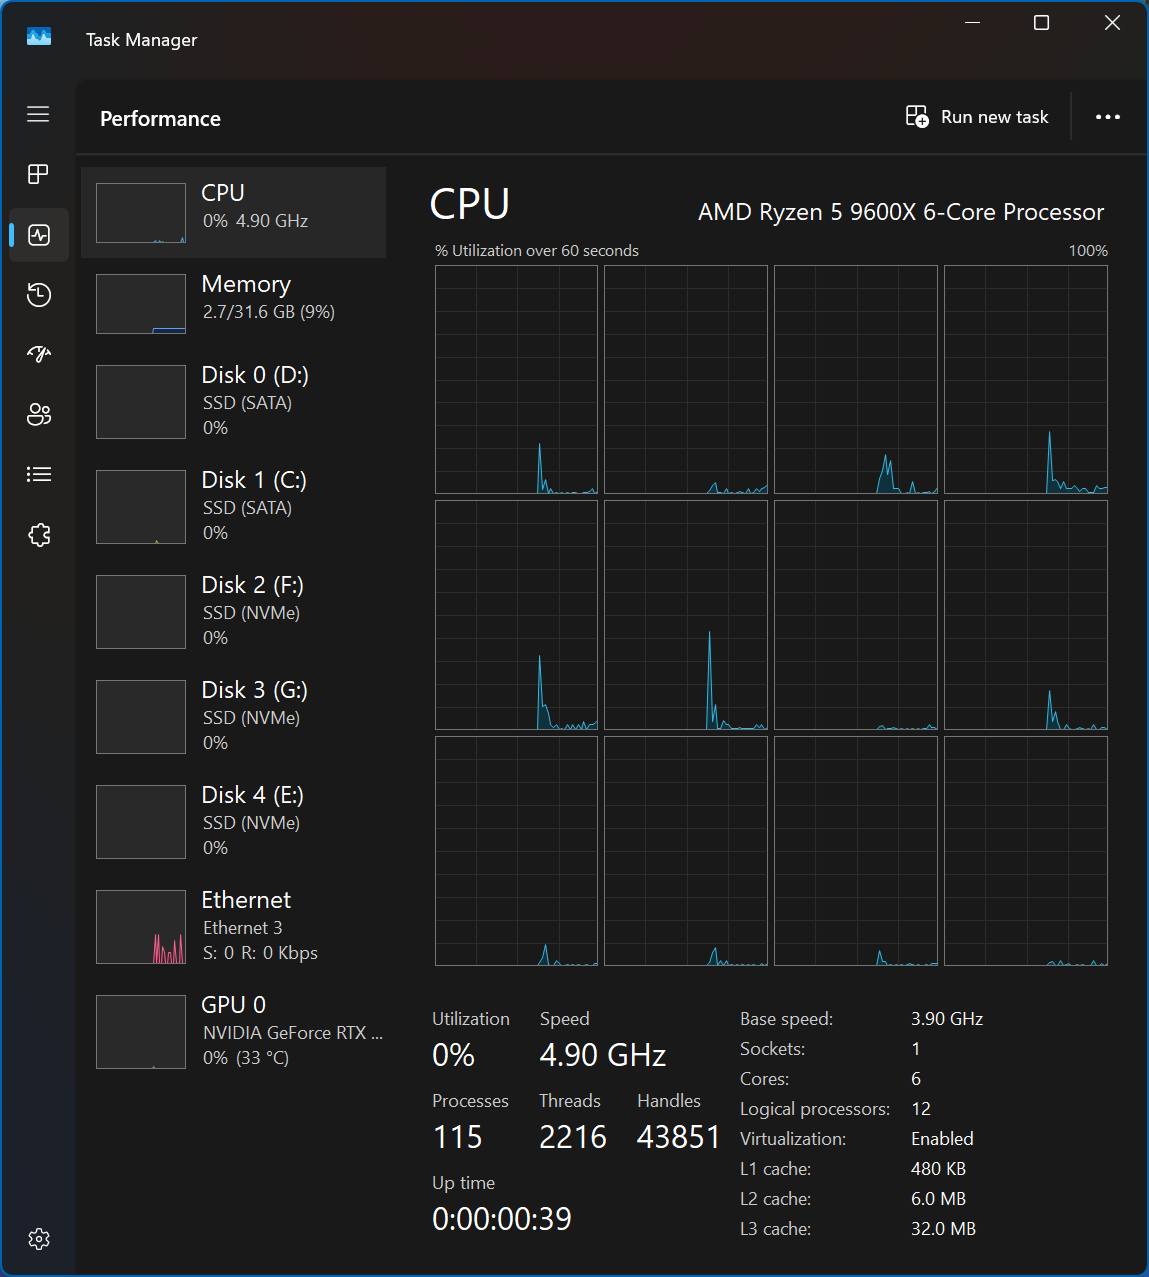Click Run new task button
This screenshot has width=1149, height=1277.
(x=977, y=117)
